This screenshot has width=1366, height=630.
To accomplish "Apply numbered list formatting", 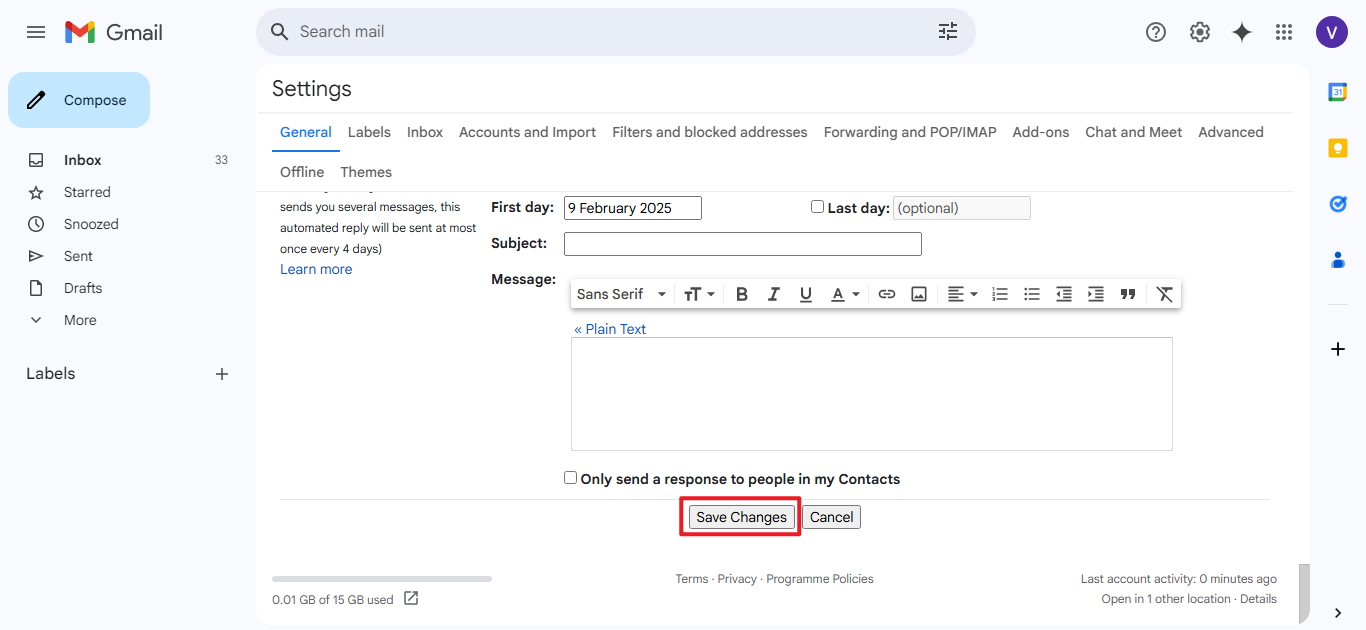I will point(999,294).
